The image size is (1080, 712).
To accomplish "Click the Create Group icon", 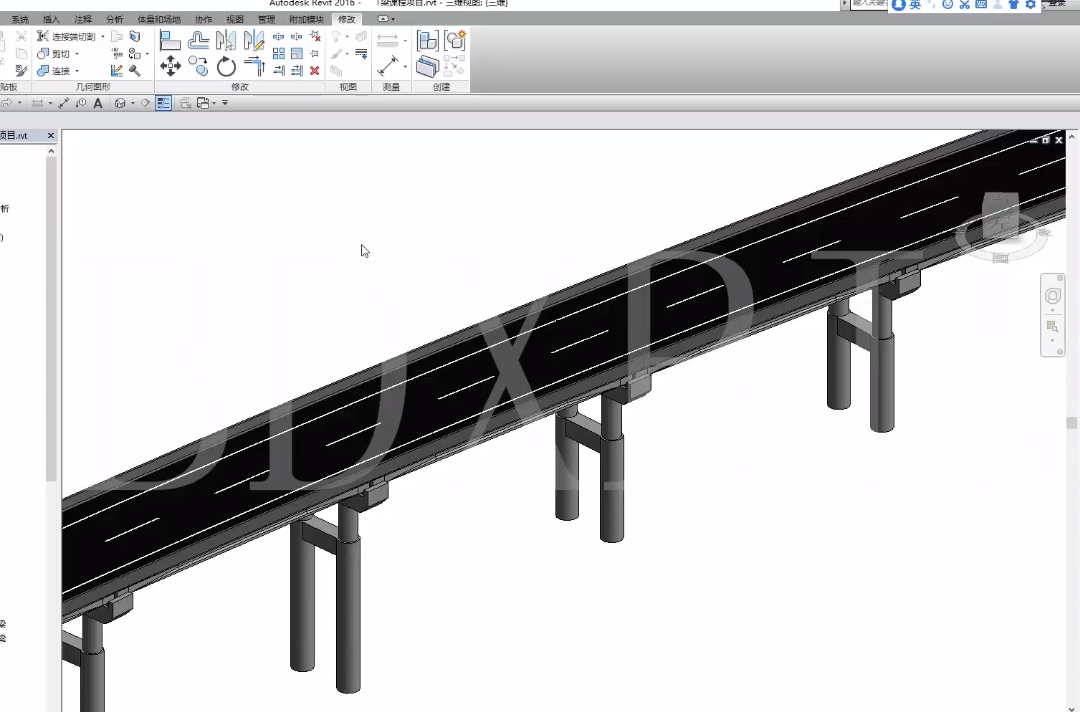I will click(x=455, y=41).
